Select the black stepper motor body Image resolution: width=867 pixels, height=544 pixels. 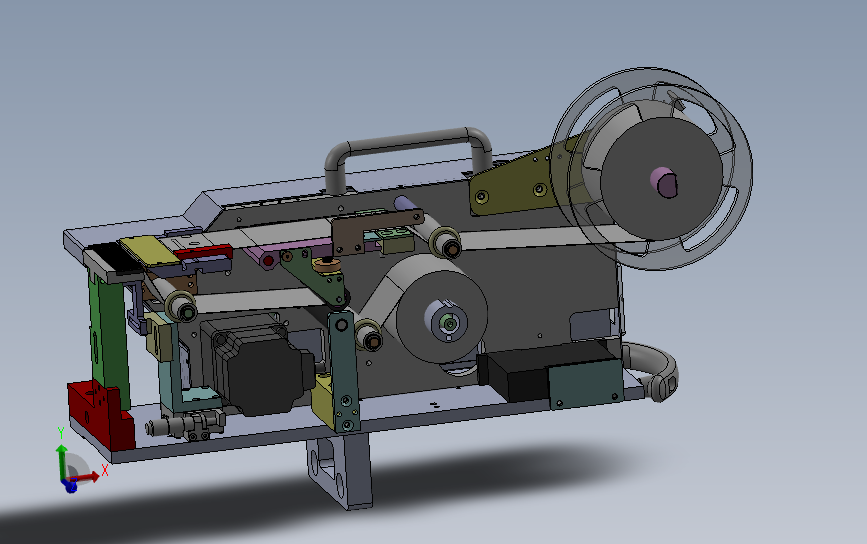click(x=260, y=366)
